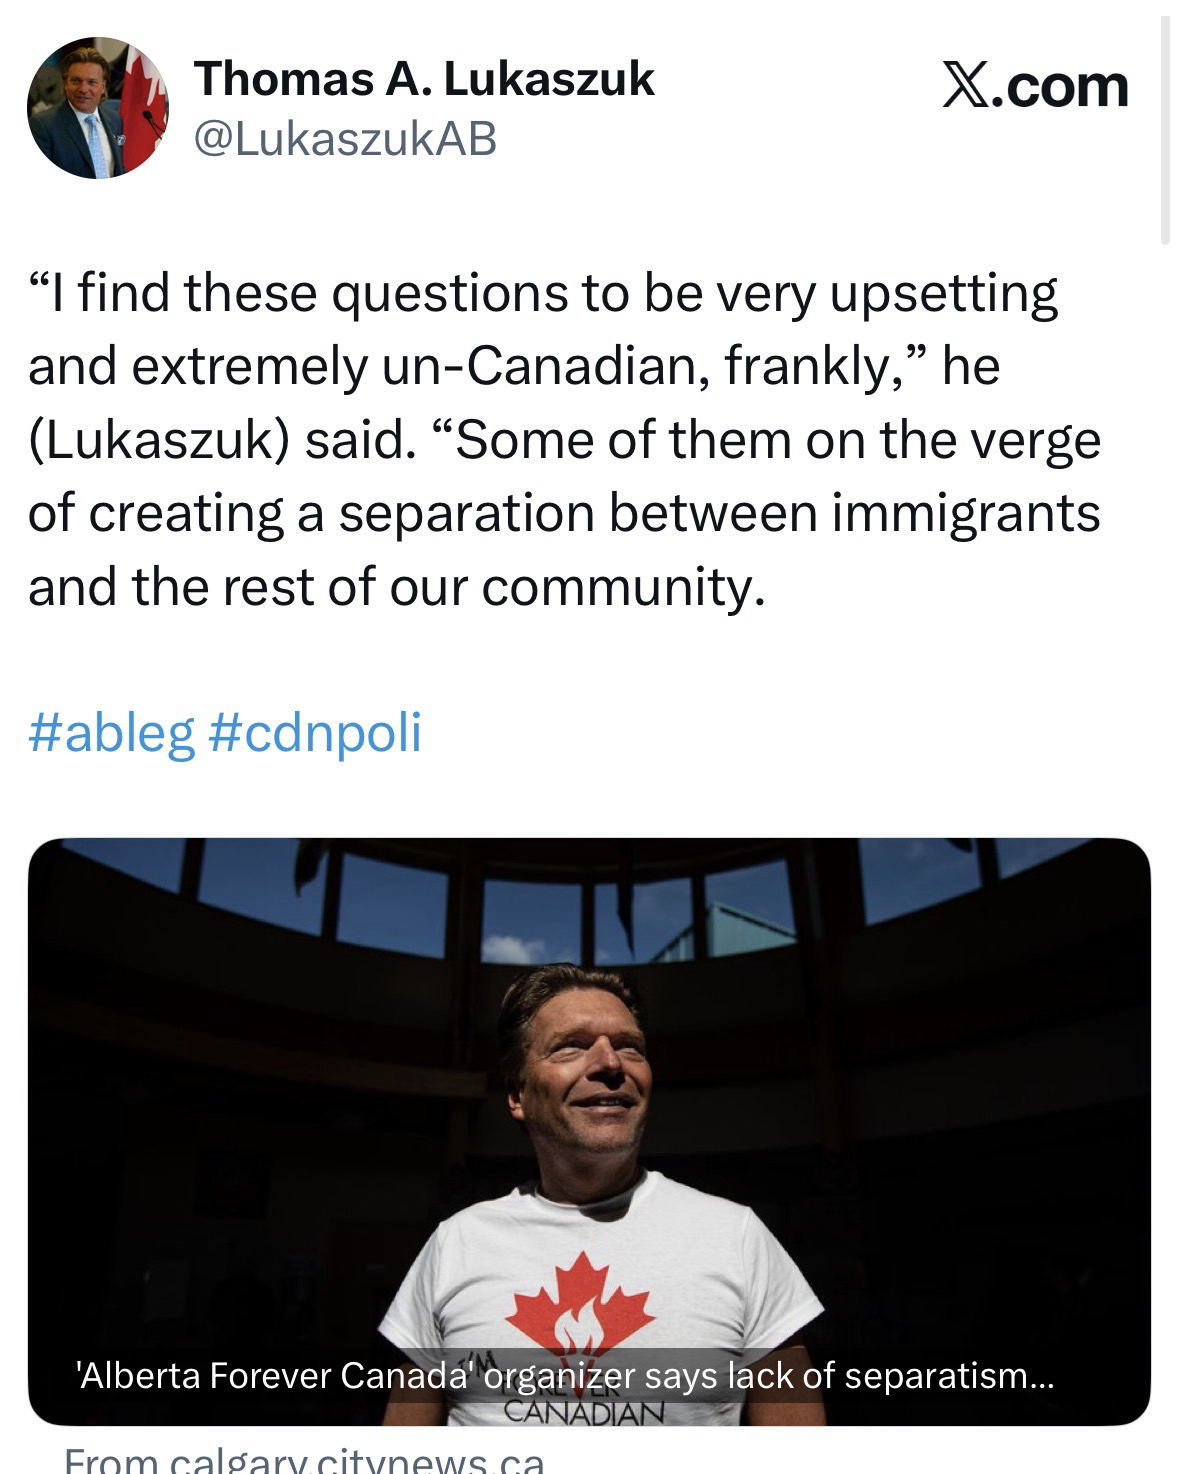Visit the calgary.citynews.ca source link
This screenshot has width=1179, height=1474.
pos(305,1461)
